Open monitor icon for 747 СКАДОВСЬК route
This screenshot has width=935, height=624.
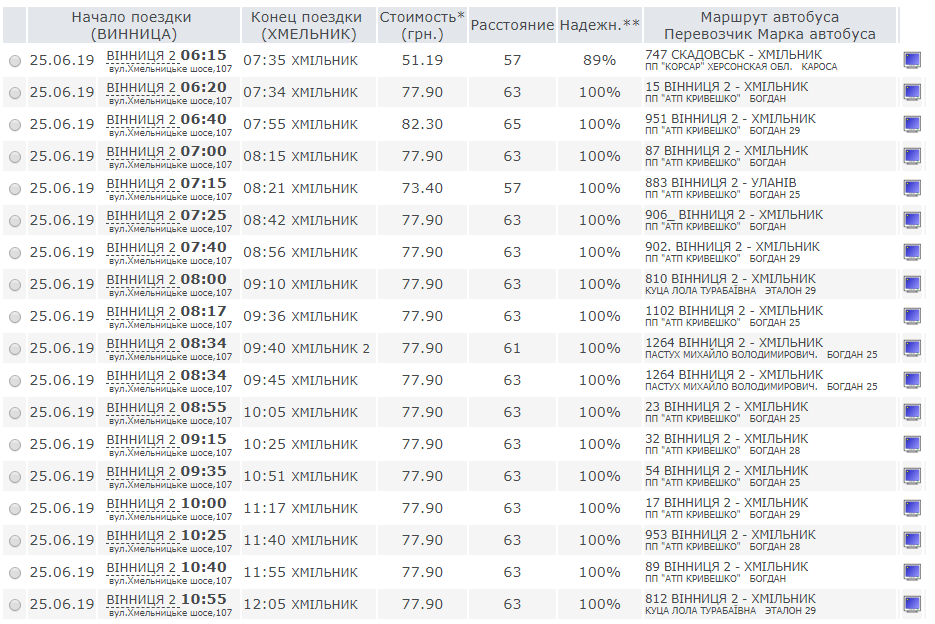click(912, 60)
